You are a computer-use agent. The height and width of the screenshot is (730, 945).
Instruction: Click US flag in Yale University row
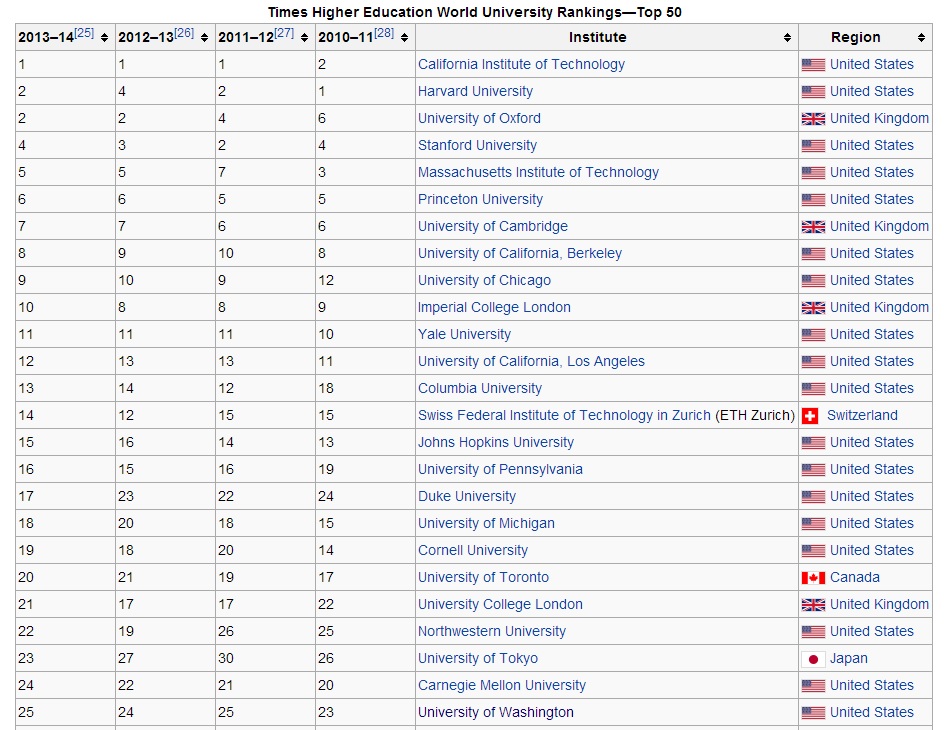[814, 335]
